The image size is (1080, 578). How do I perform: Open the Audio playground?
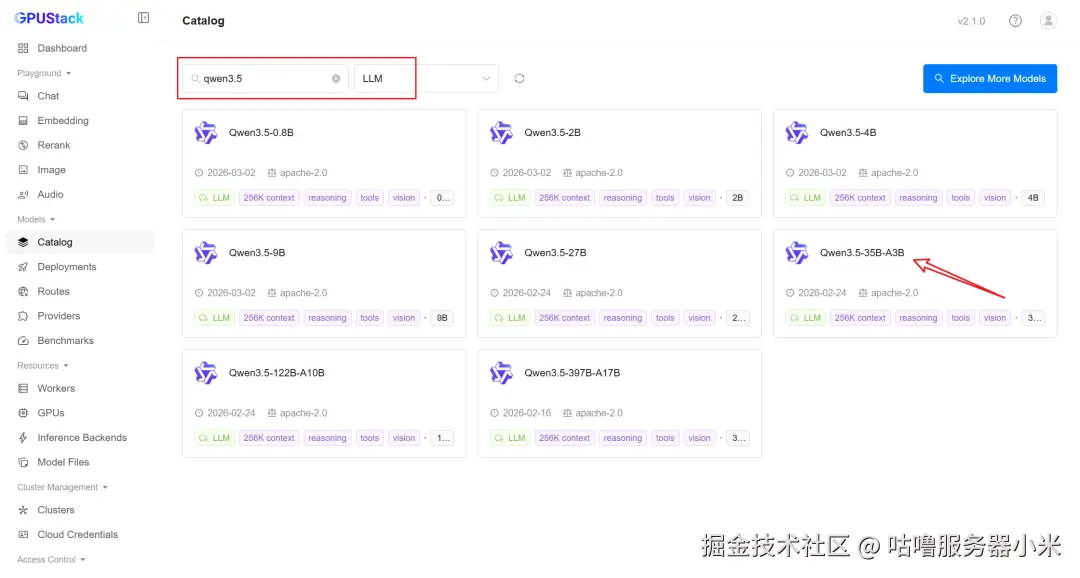(x=80, y=194)
